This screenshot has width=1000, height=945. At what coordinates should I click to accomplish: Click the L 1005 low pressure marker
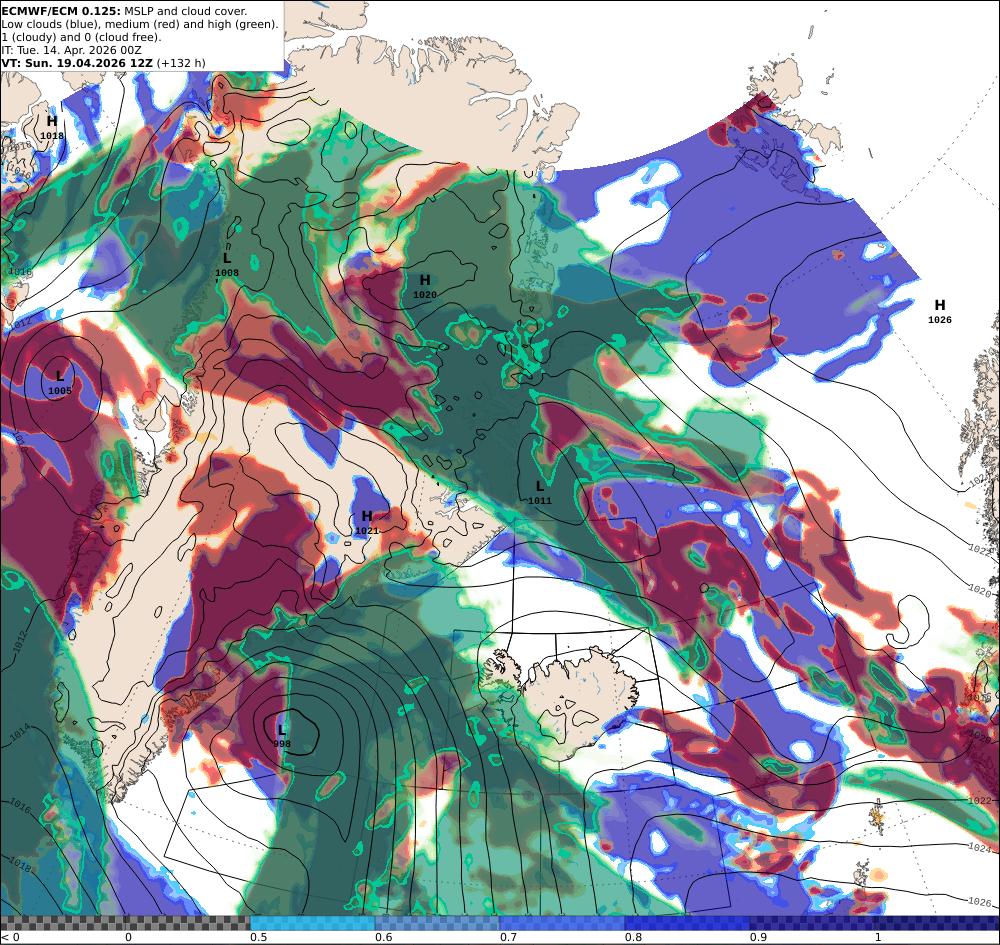(x=60, y=383)
